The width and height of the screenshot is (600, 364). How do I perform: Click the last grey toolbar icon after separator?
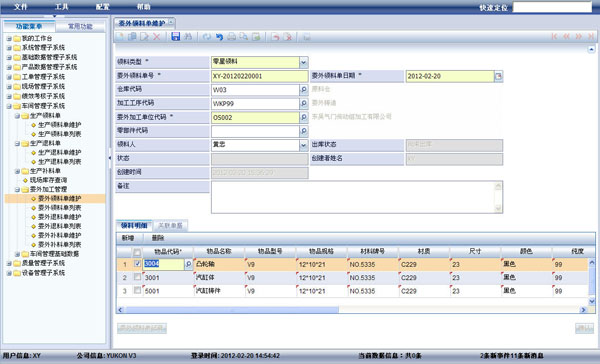coord(307,37)
